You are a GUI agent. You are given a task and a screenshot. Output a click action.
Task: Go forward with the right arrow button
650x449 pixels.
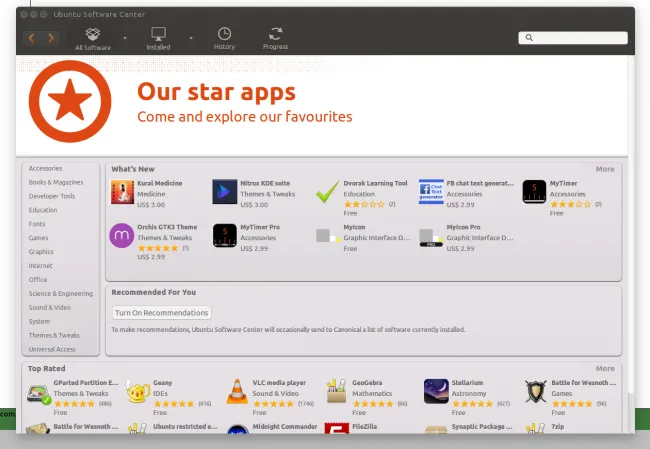pyautogui.click(x=50, y=39)
